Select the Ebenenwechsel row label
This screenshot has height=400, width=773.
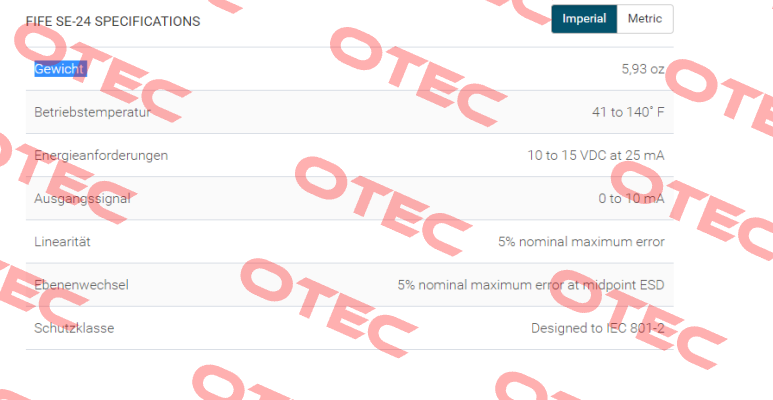click(81, 285)
